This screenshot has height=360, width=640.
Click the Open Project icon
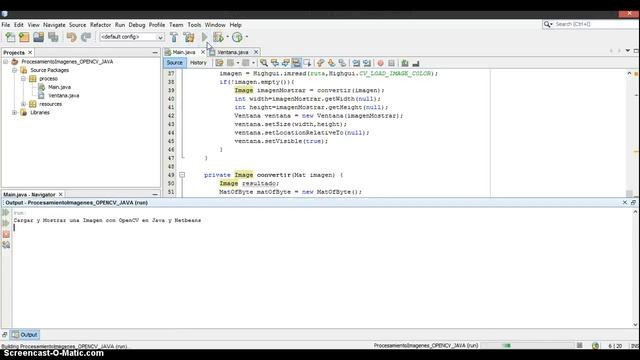pos(38,37)
